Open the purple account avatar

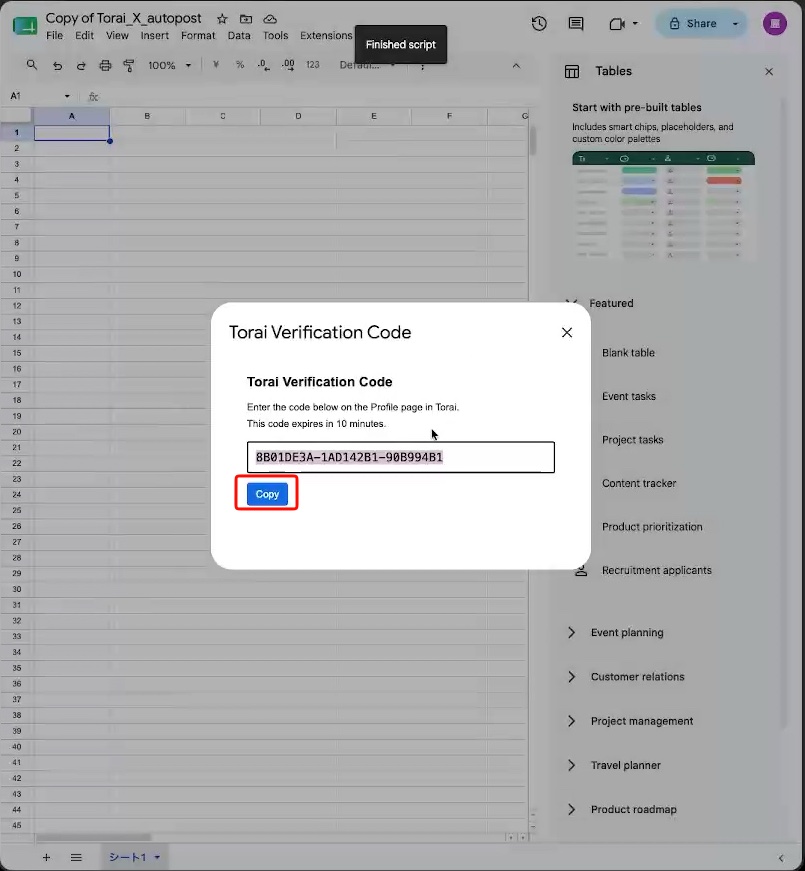pyautogui.click(x=774, y=23)
